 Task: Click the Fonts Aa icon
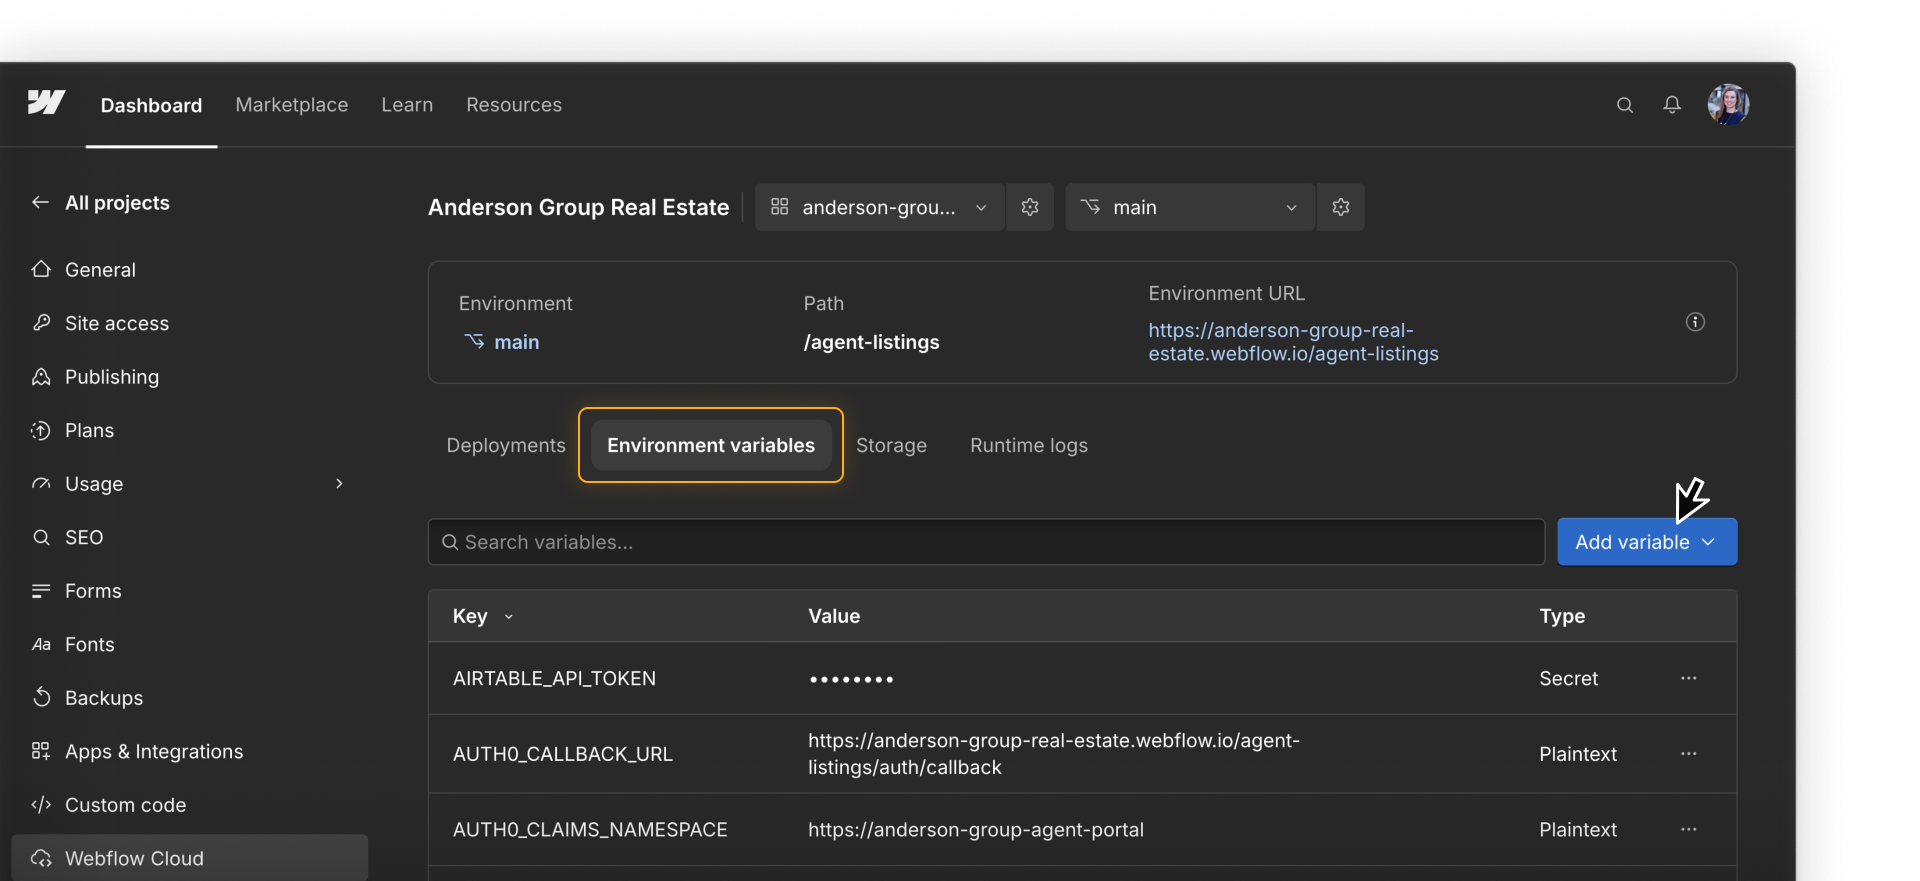41,644
